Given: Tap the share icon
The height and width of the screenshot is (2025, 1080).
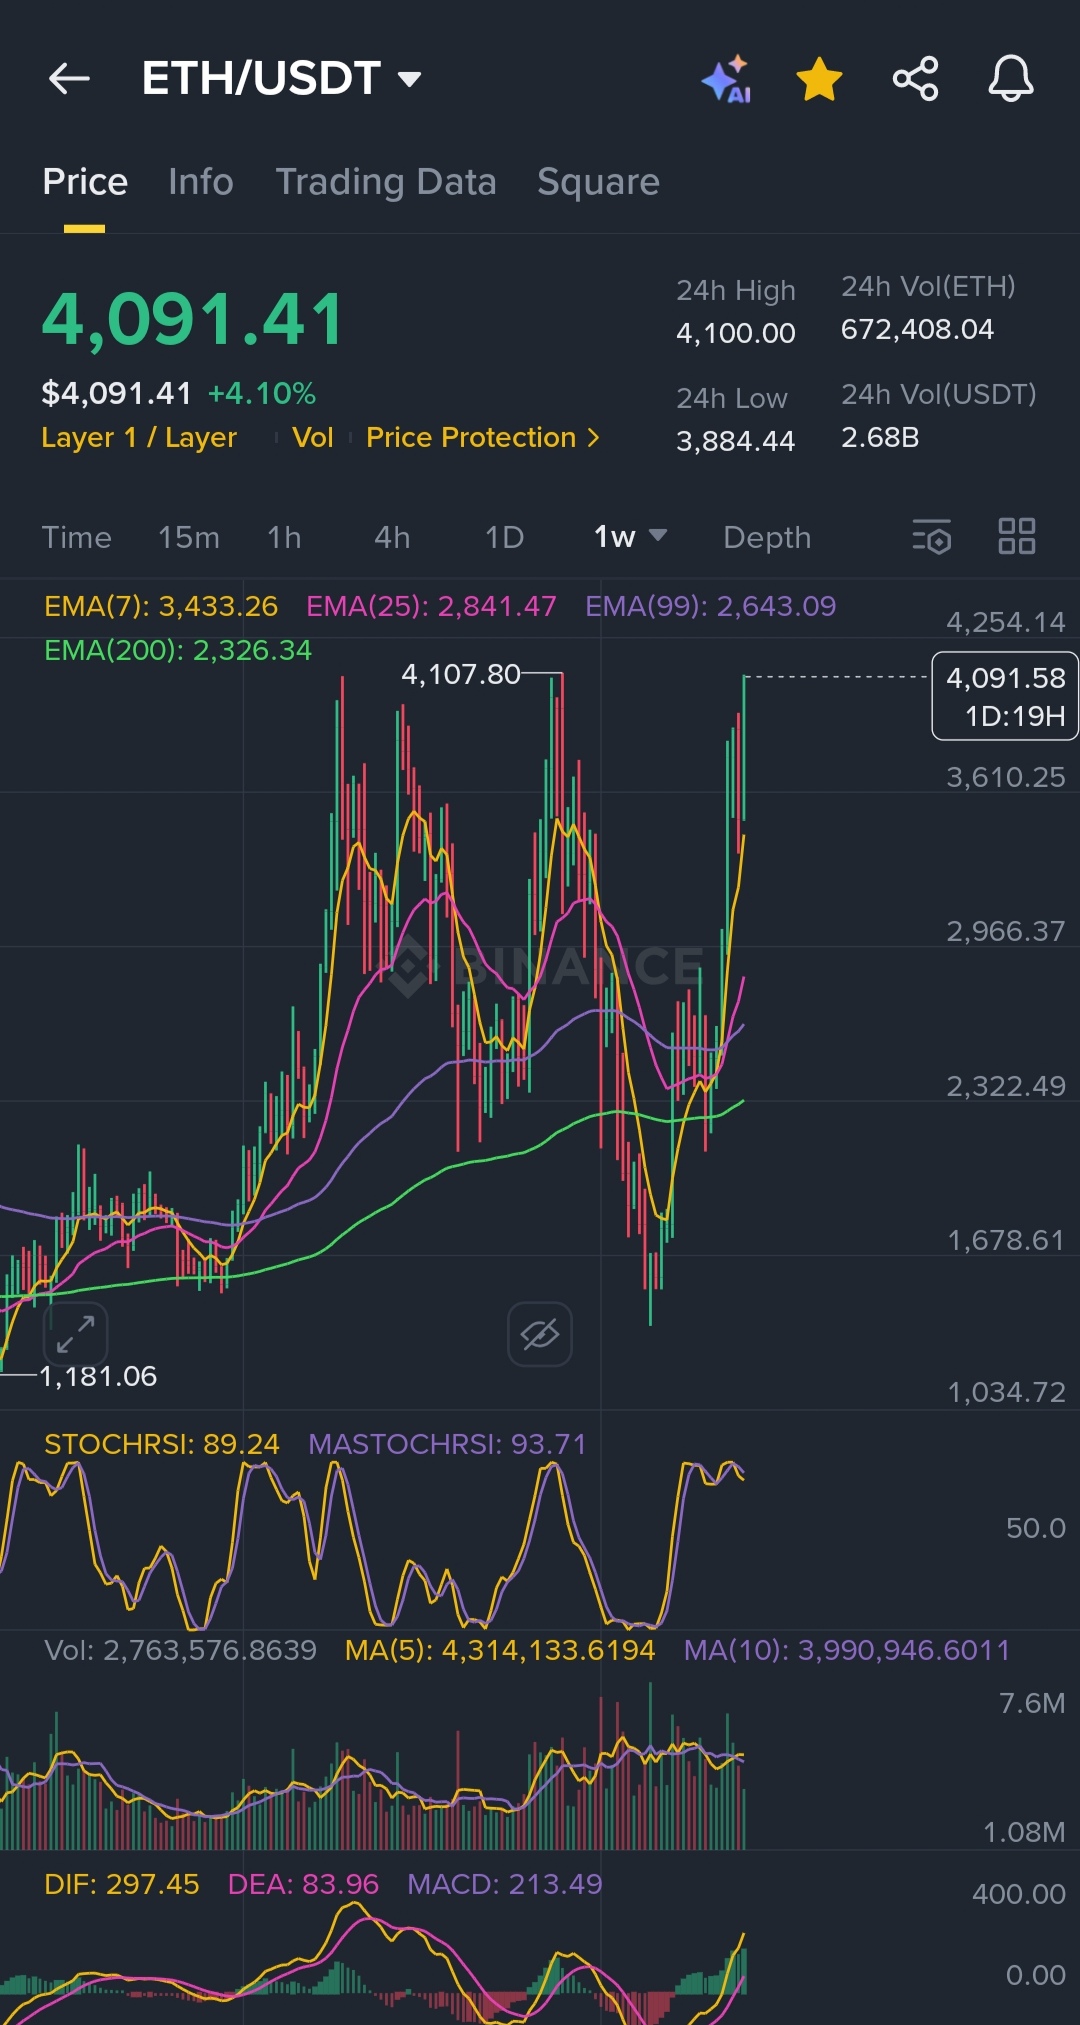Looking at the screenshot, I should (x=915, y=78).
